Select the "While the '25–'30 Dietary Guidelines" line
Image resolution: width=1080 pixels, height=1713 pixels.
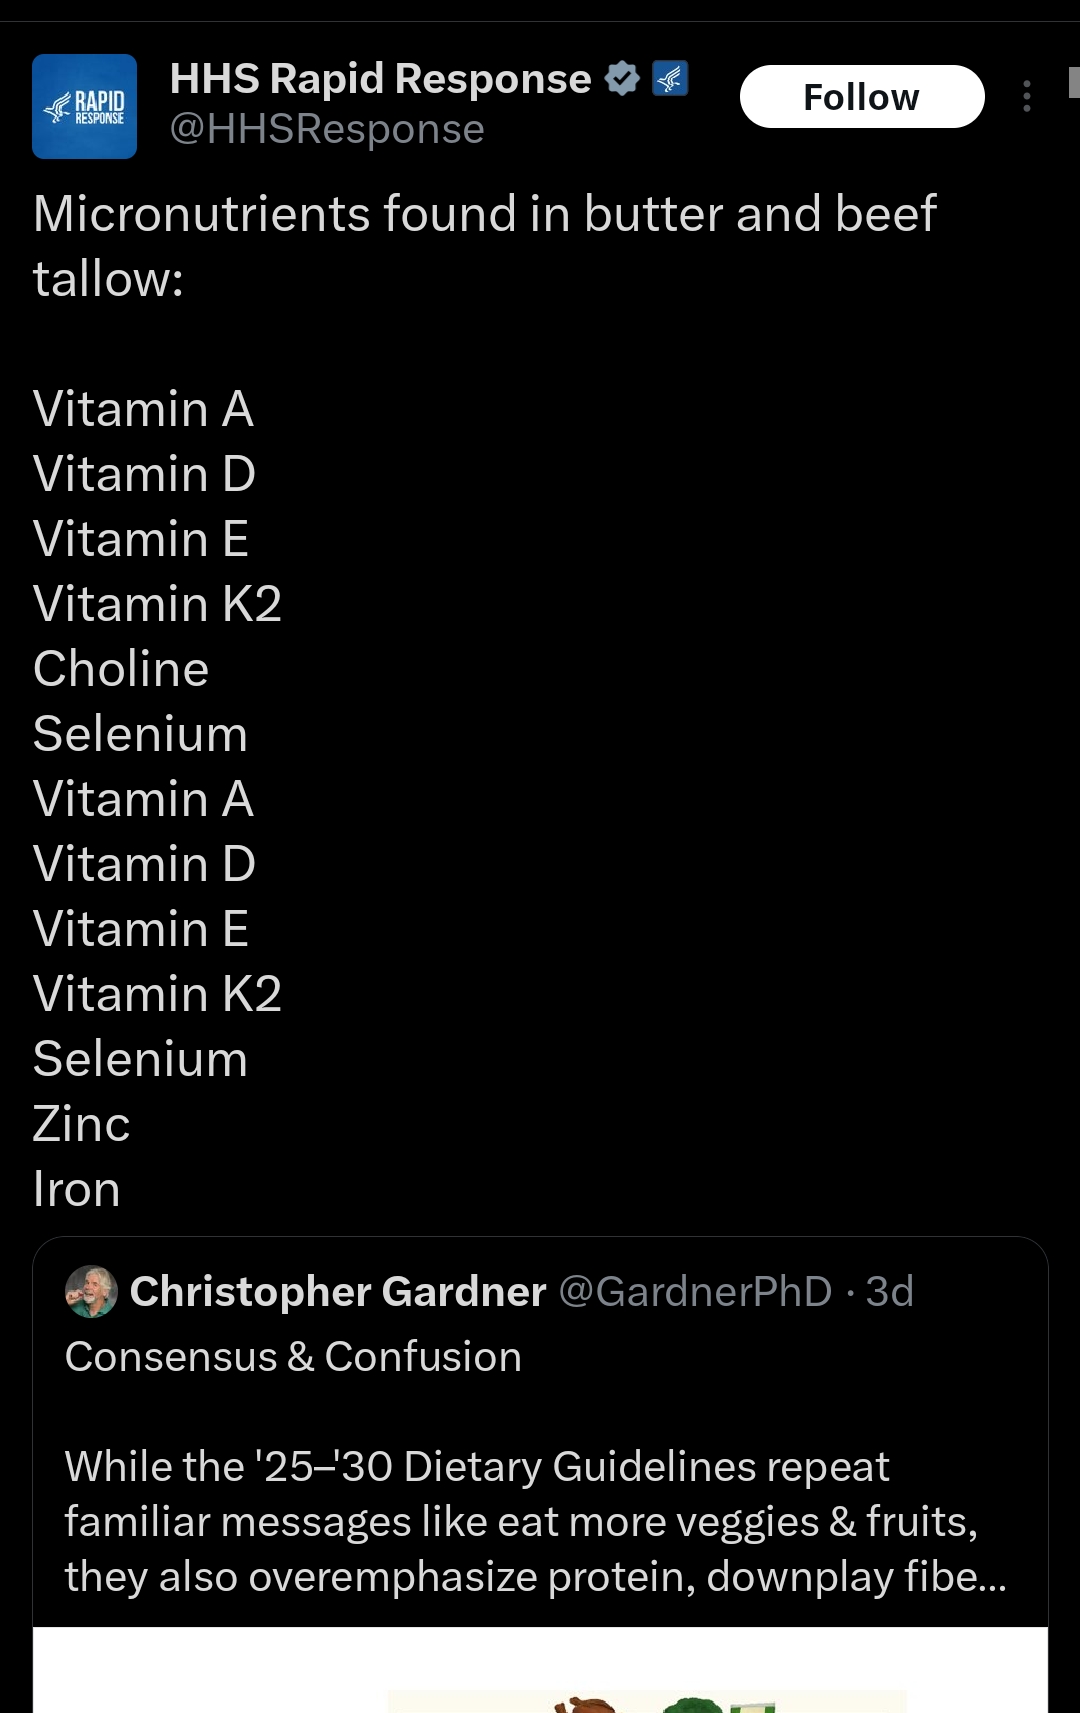477,1467
